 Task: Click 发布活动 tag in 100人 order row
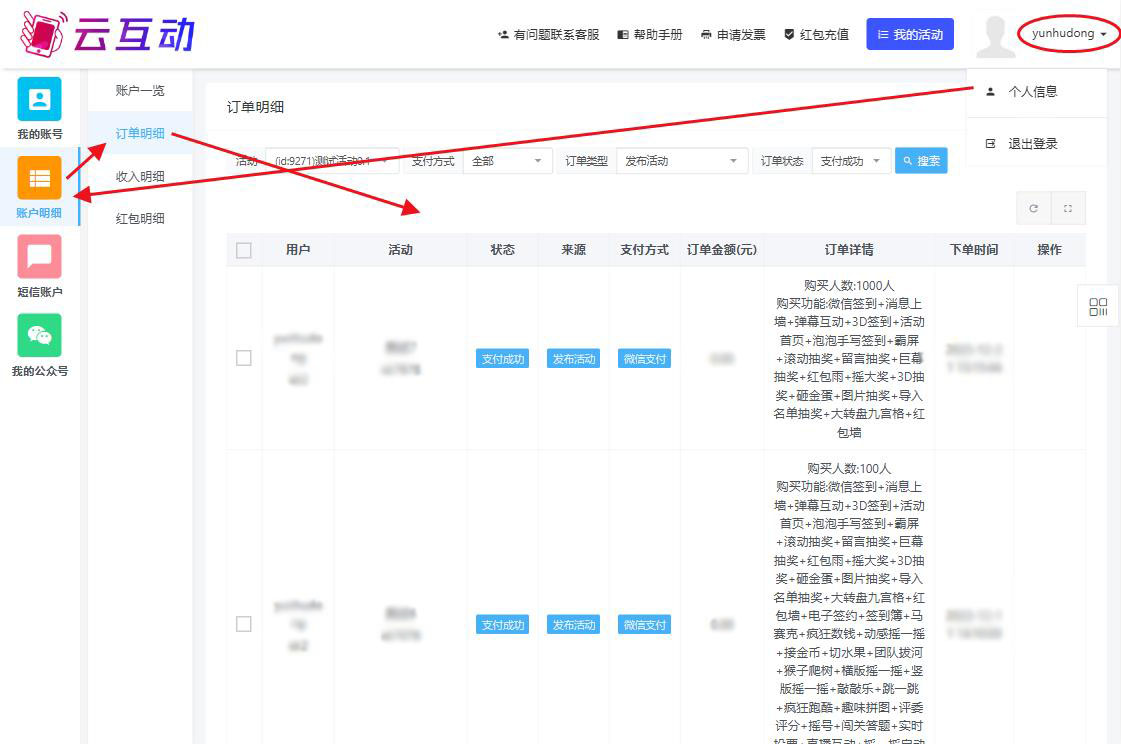click(x=573, y=625)
